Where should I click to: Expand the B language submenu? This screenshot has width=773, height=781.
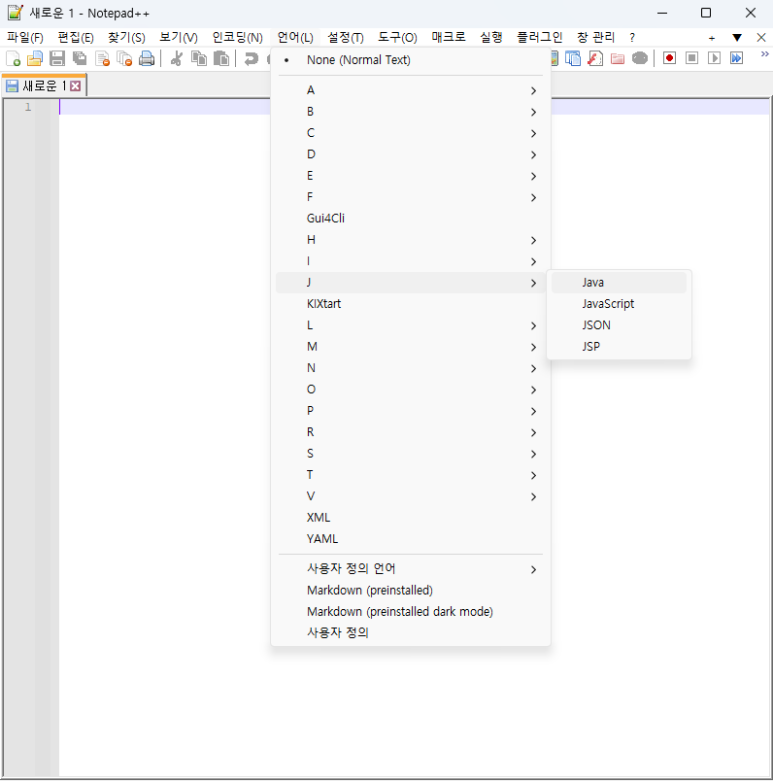click(x=411, y=112)
